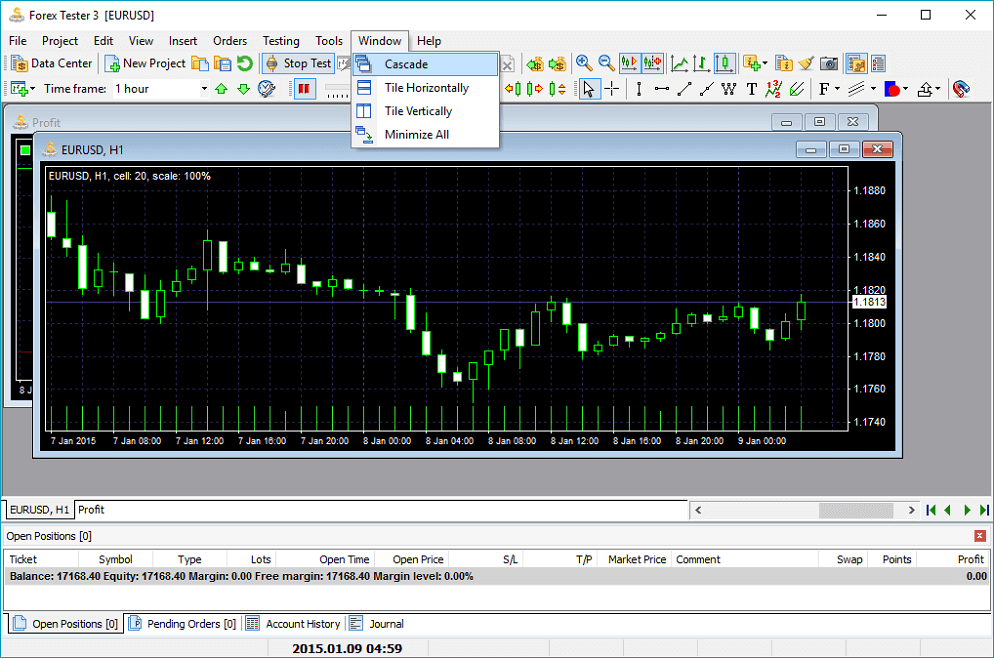Open the Data Center
The height and width of the screenshot is (658, 994).
(x=52, y=63)
